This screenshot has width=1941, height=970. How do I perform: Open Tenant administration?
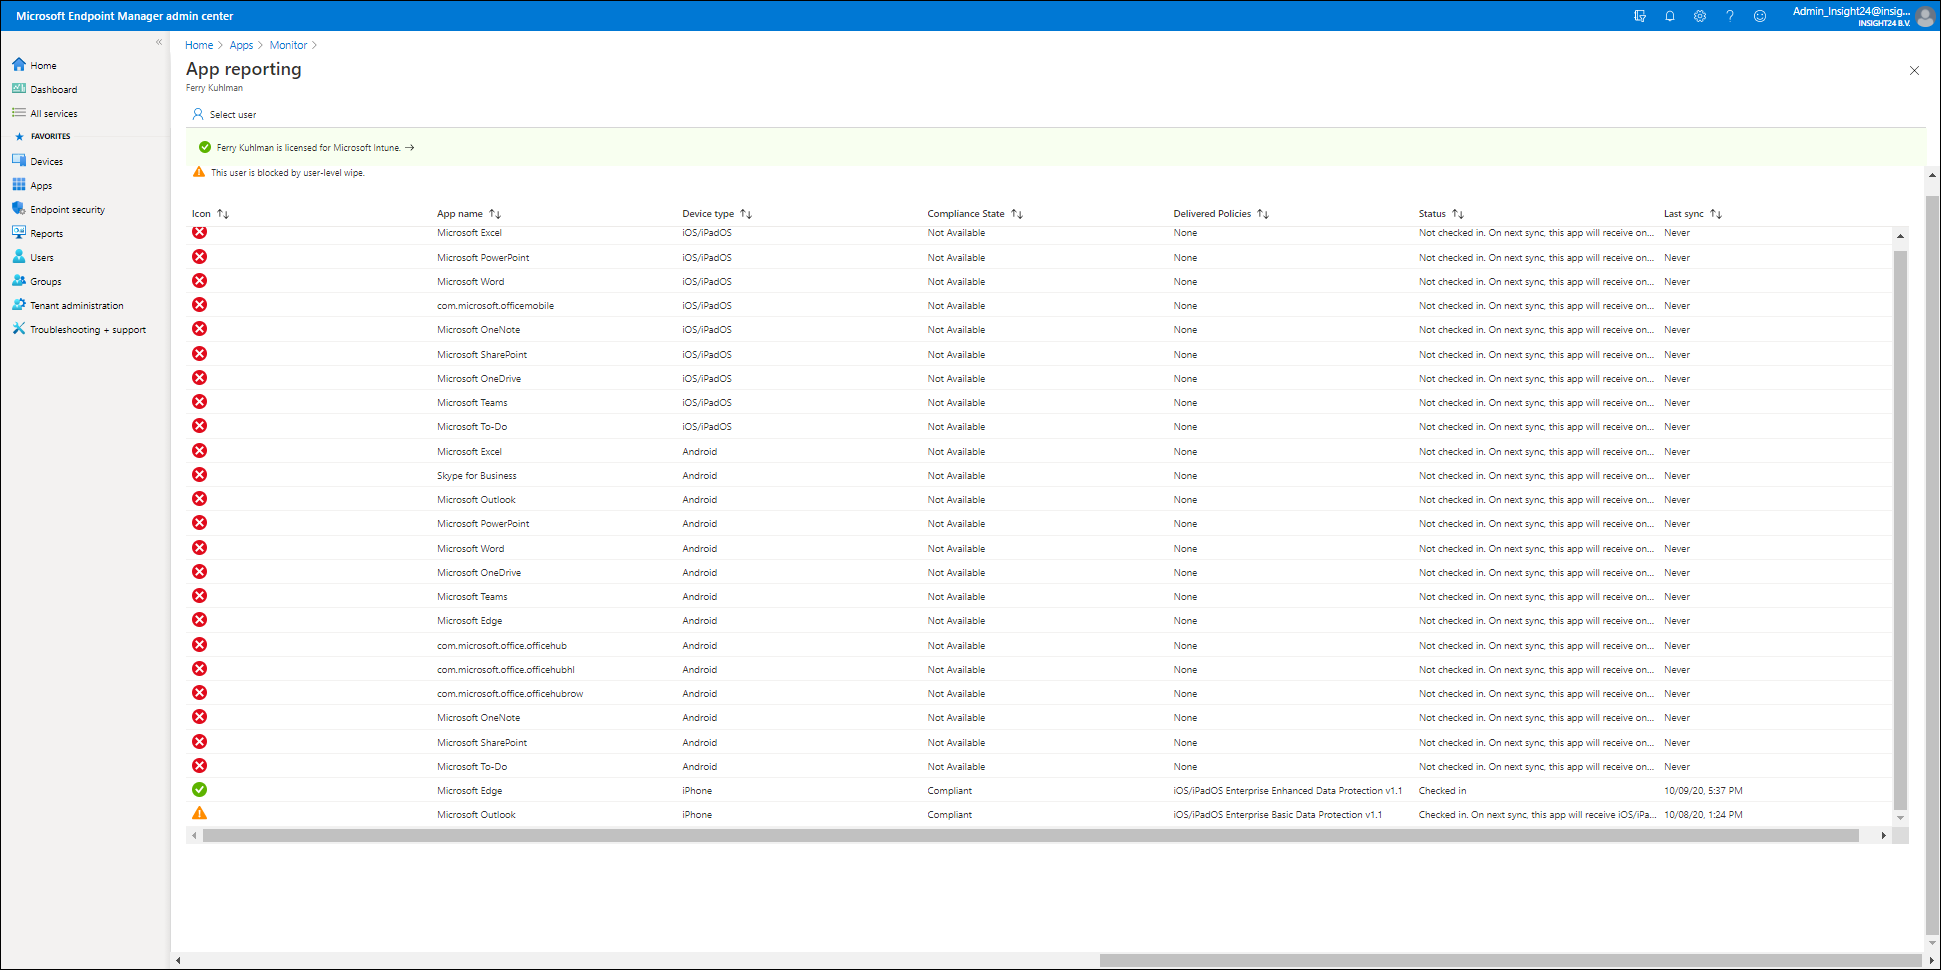pyautogui.click(x=76, y=305)
